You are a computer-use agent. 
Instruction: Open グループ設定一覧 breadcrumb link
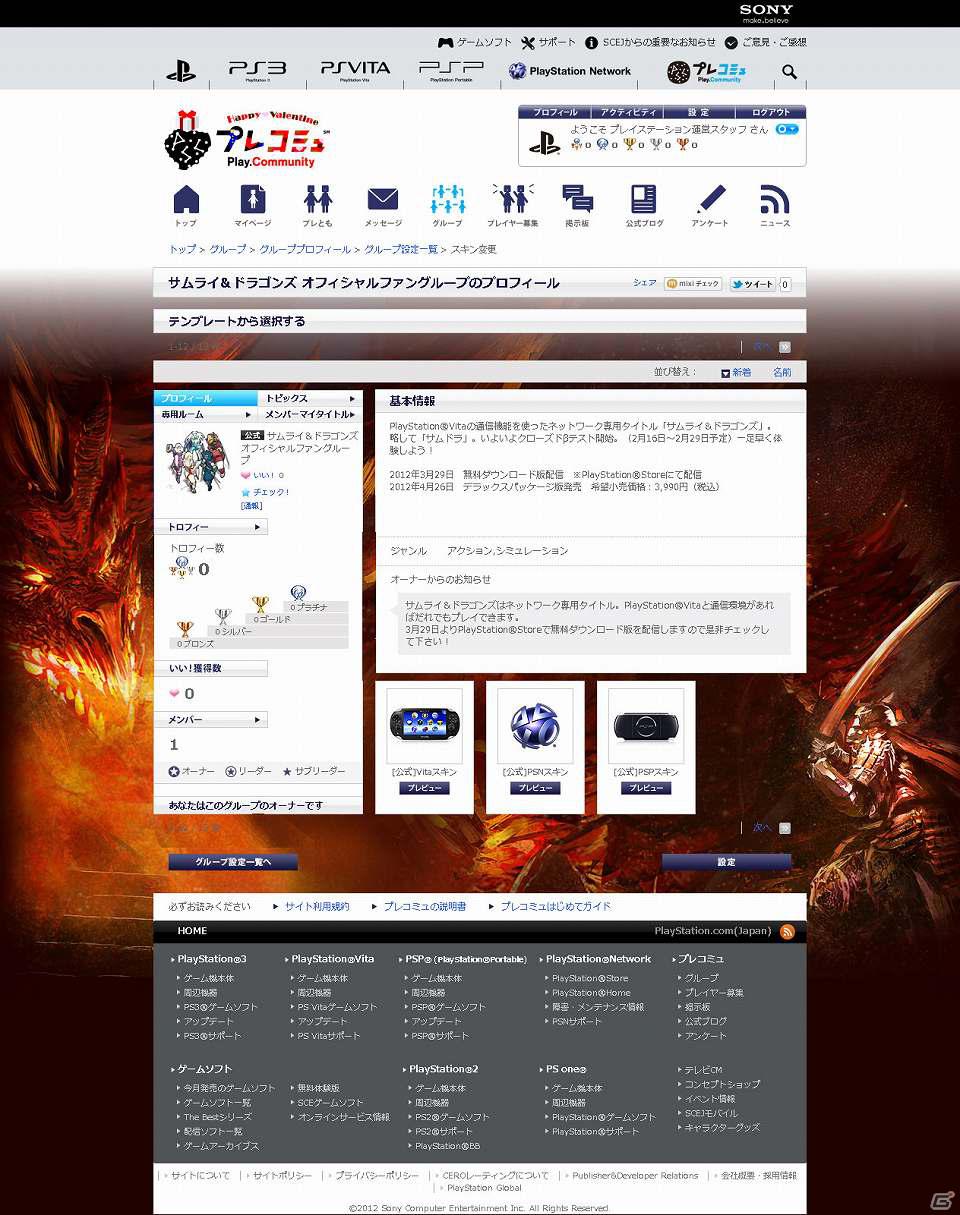tap(401, 249)
